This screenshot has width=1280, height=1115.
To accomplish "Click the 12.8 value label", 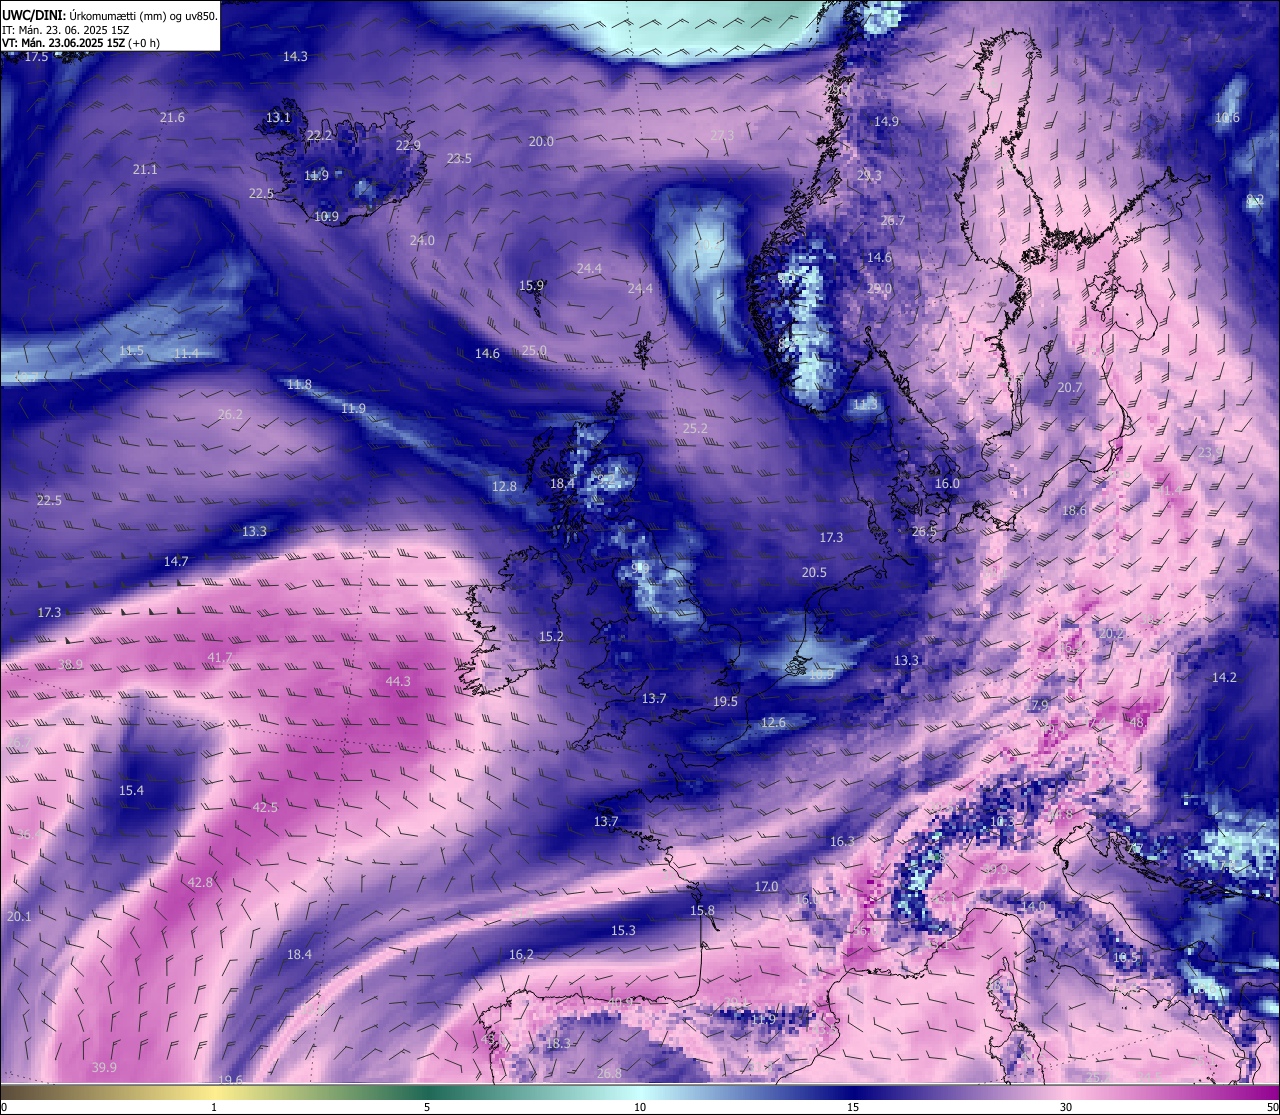I will 504,486.
